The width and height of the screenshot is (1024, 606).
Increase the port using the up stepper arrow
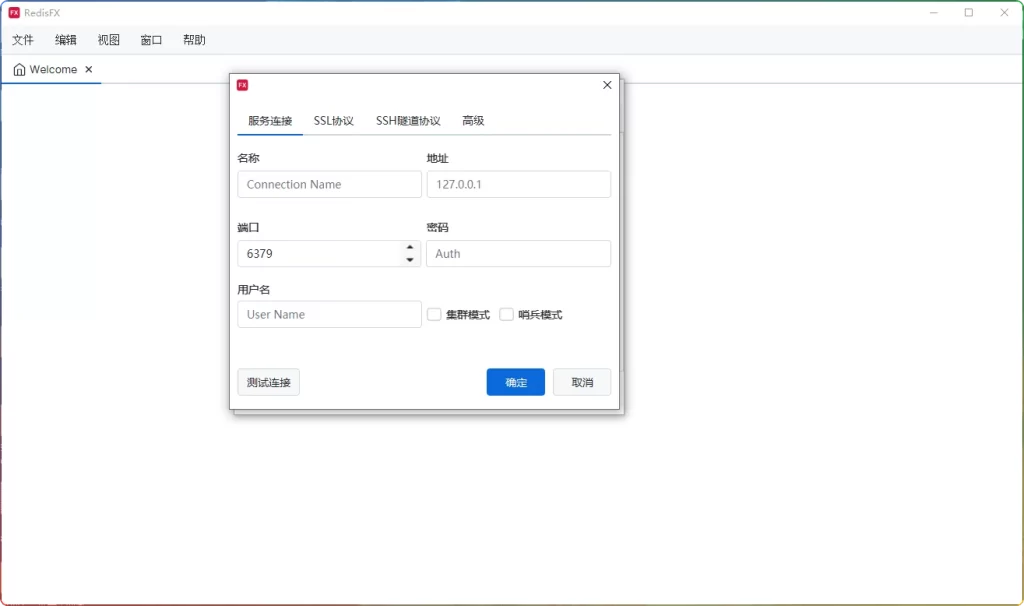pos(409,248)
